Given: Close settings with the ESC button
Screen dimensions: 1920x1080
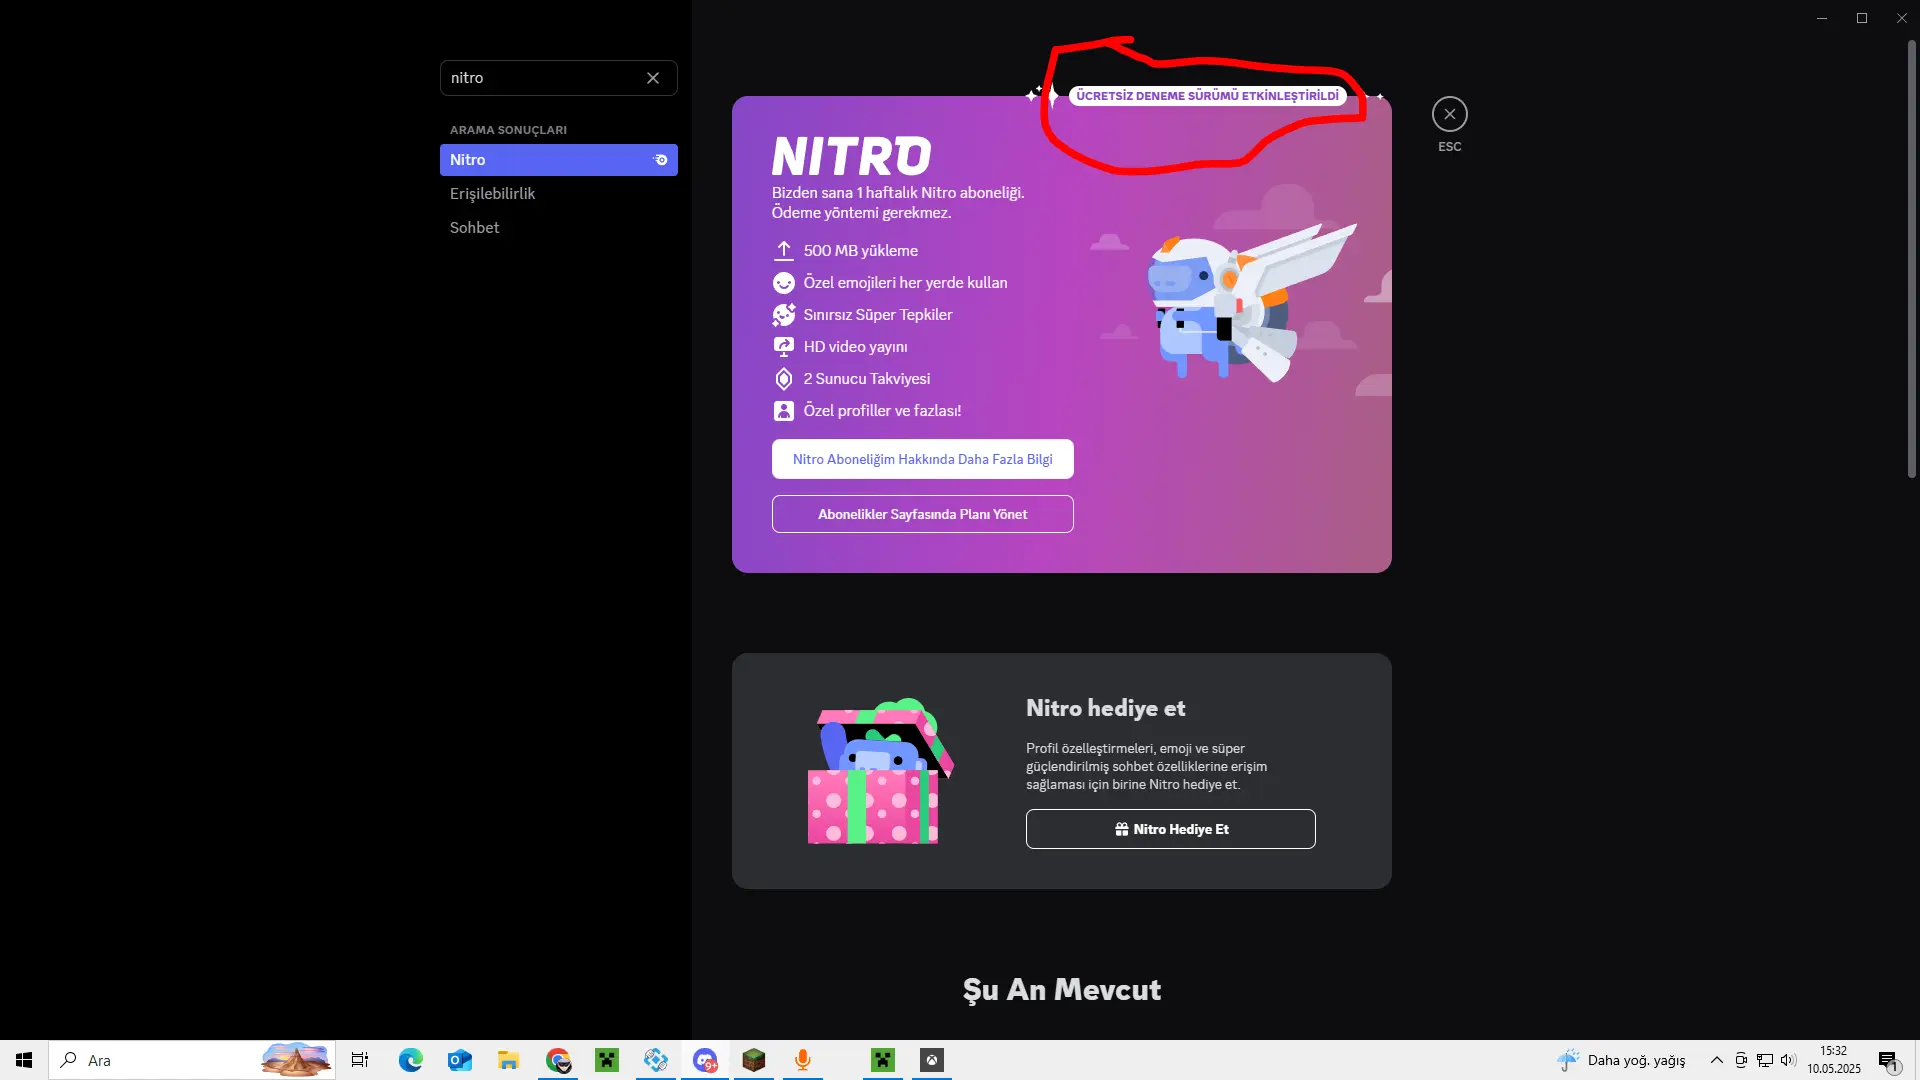Looking at the screenshot, I should pyautogui.click(x=1449, y=114).
